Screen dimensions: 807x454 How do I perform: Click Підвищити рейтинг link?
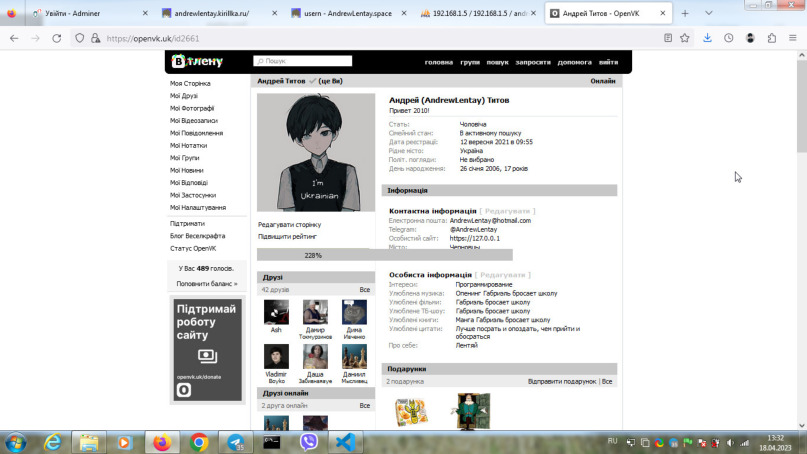tap(287, 237)
